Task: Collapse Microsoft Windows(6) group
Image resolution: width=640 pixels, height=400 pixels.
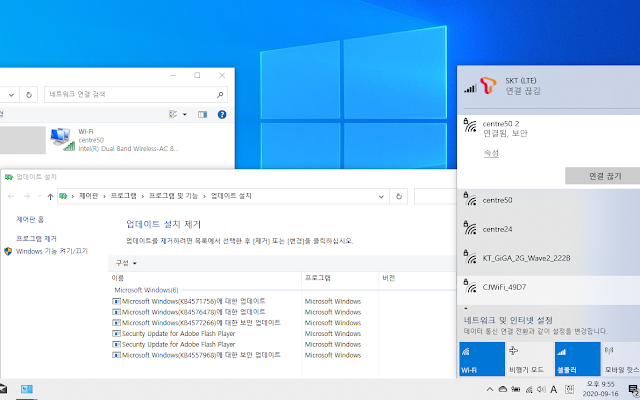Action: click(x=146, y=290)
